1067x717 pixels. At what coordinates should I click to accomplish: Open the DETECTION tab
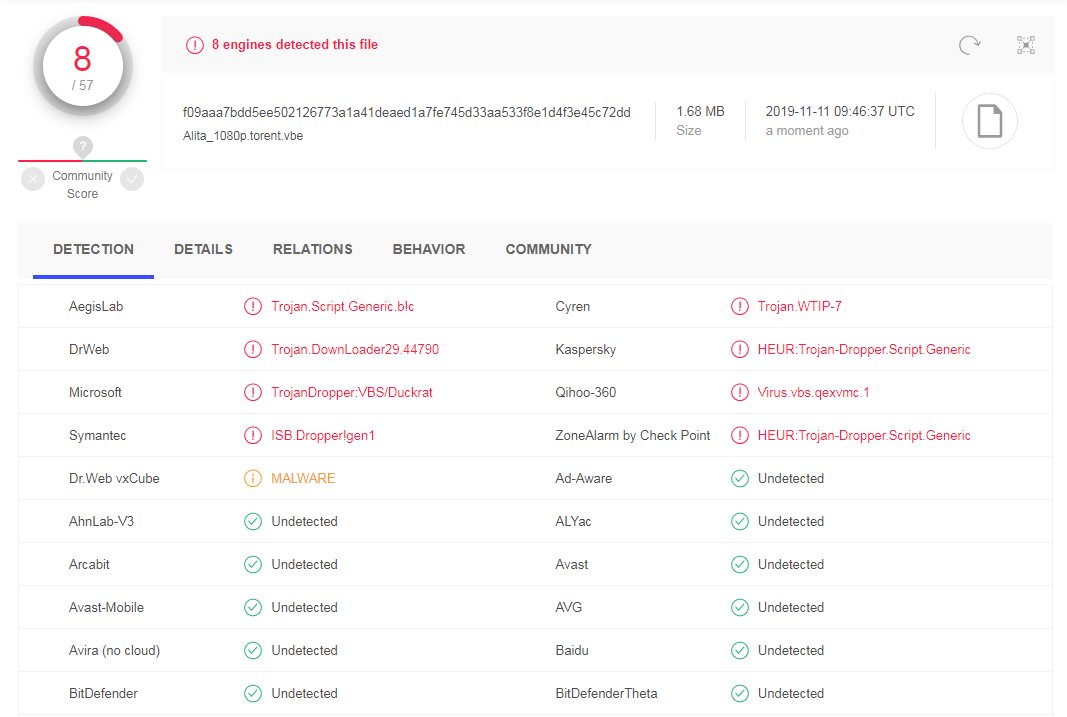coord(93,250)
